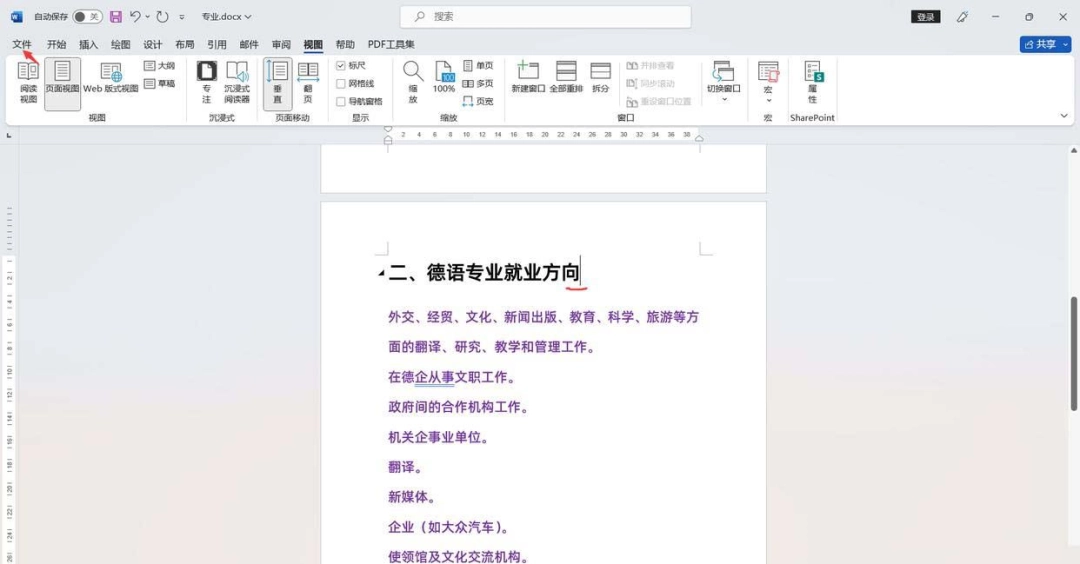Screen dimensions: 1080x564
Task: Click 全部重排 Arrange All
Action: tap(566, 78)
